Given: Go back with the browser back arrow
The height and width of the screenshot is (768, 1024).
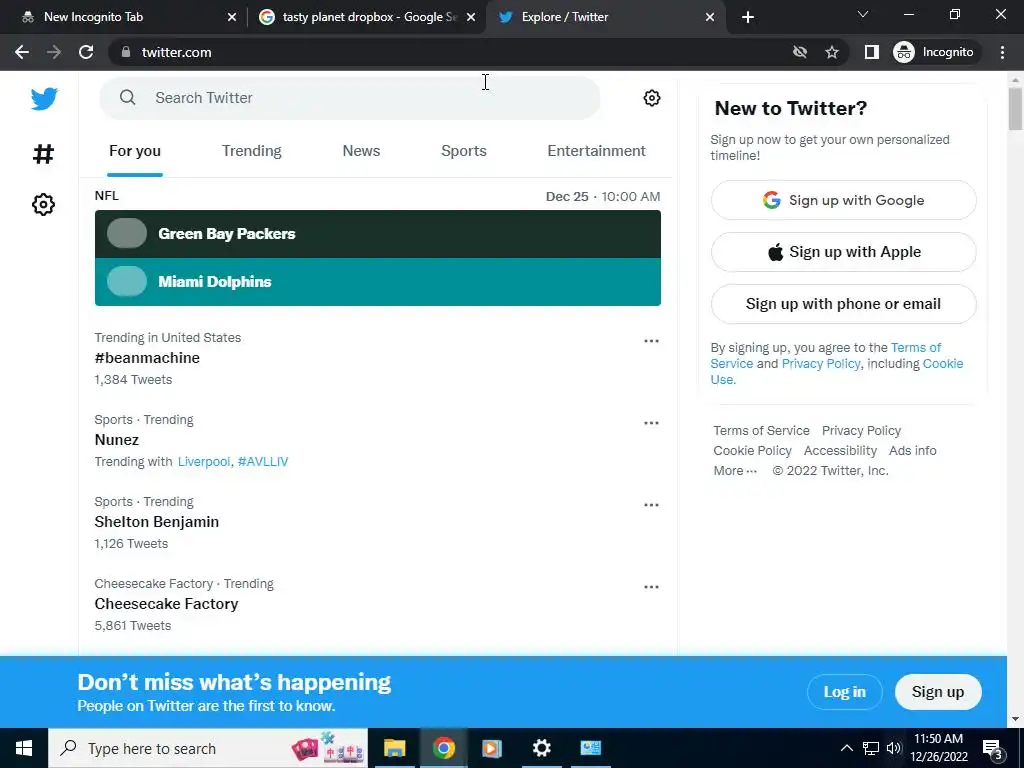Looking at the screenshot, I should [x=22, y=52].
